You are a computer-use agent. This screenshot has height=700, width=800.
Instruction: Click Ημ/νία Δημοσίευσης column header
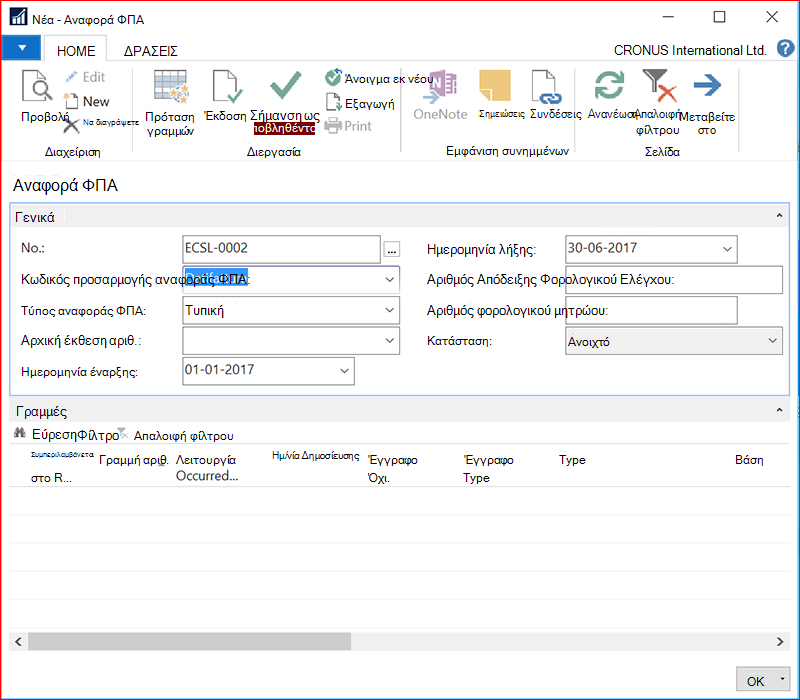pos(315,456)
